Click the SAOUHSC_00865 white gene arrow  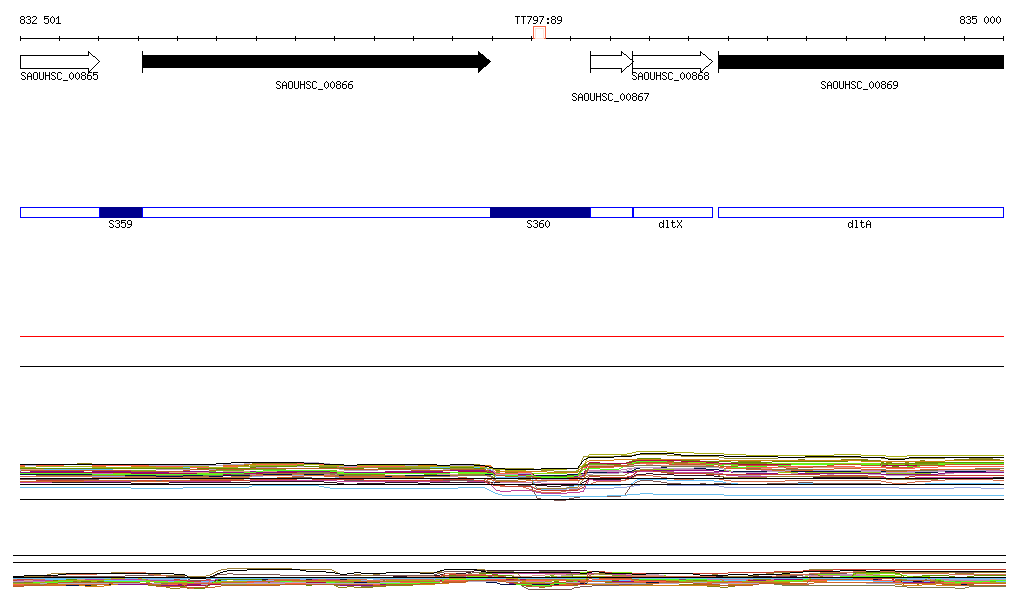tap(59, 62)
